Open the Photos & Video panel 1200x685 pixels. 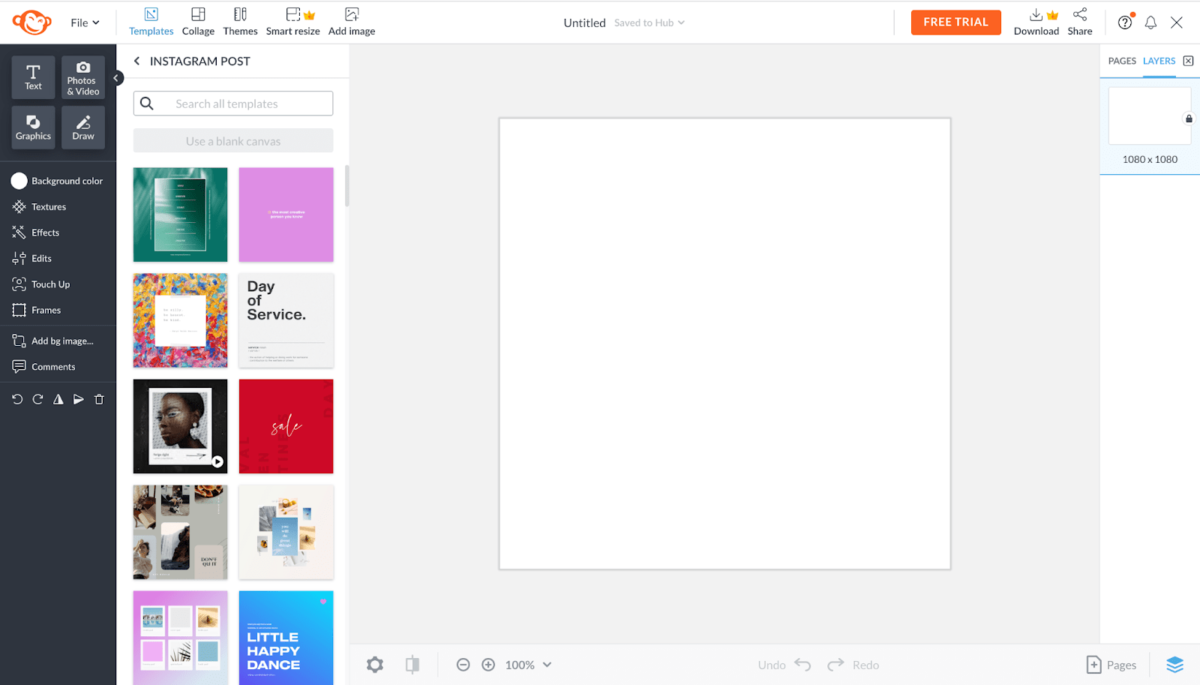point(82,76)
